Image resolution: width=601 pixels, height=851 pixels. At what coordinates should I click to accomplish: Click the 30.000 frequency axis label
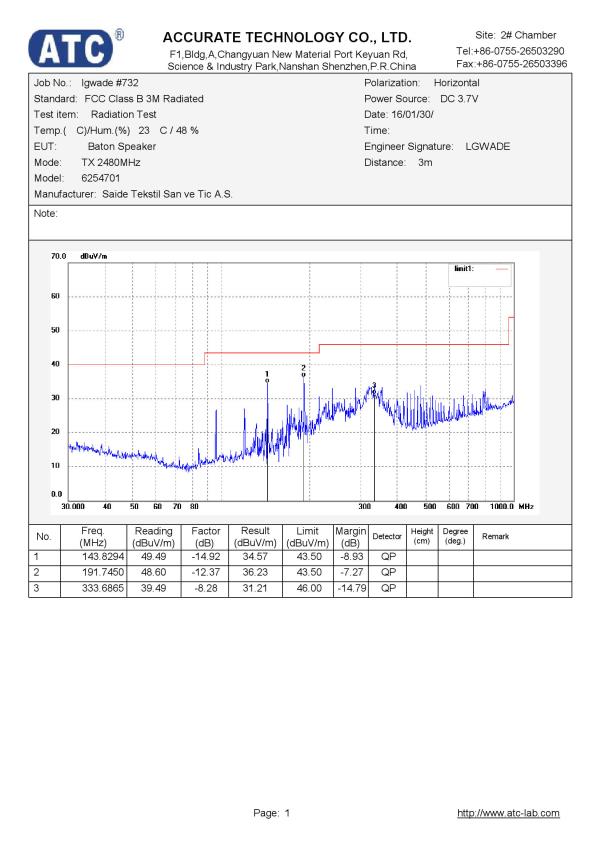point(73,506)
